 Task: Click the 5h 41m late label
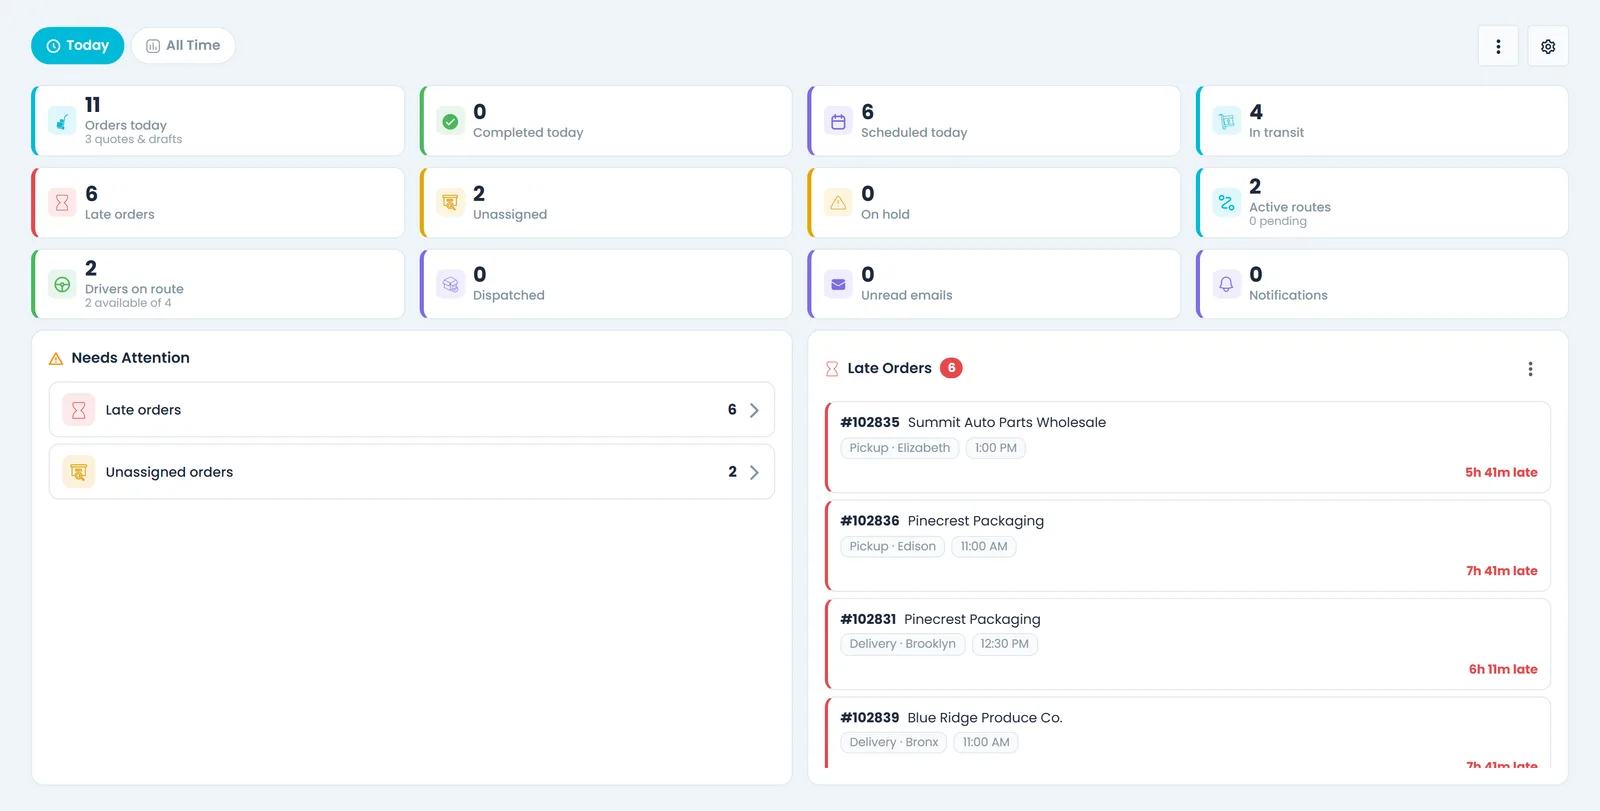coord(1501,473)
